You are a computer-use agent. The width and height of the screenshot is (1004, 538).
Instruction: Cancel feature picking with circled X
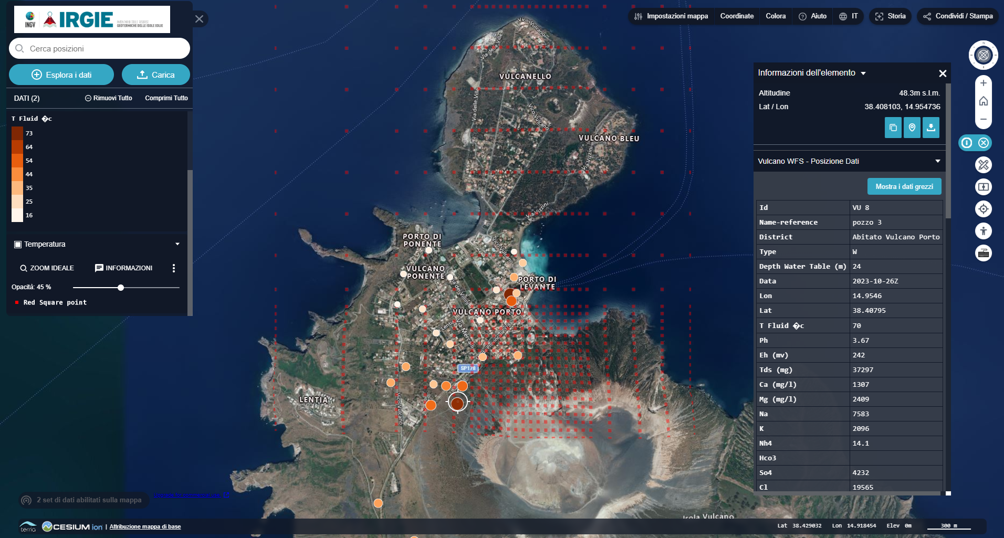coord(984,143)
